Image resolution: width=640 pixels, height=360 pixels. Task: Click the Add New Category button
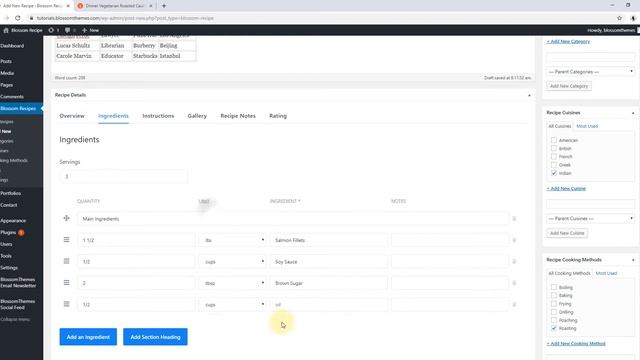click(569, 86)
